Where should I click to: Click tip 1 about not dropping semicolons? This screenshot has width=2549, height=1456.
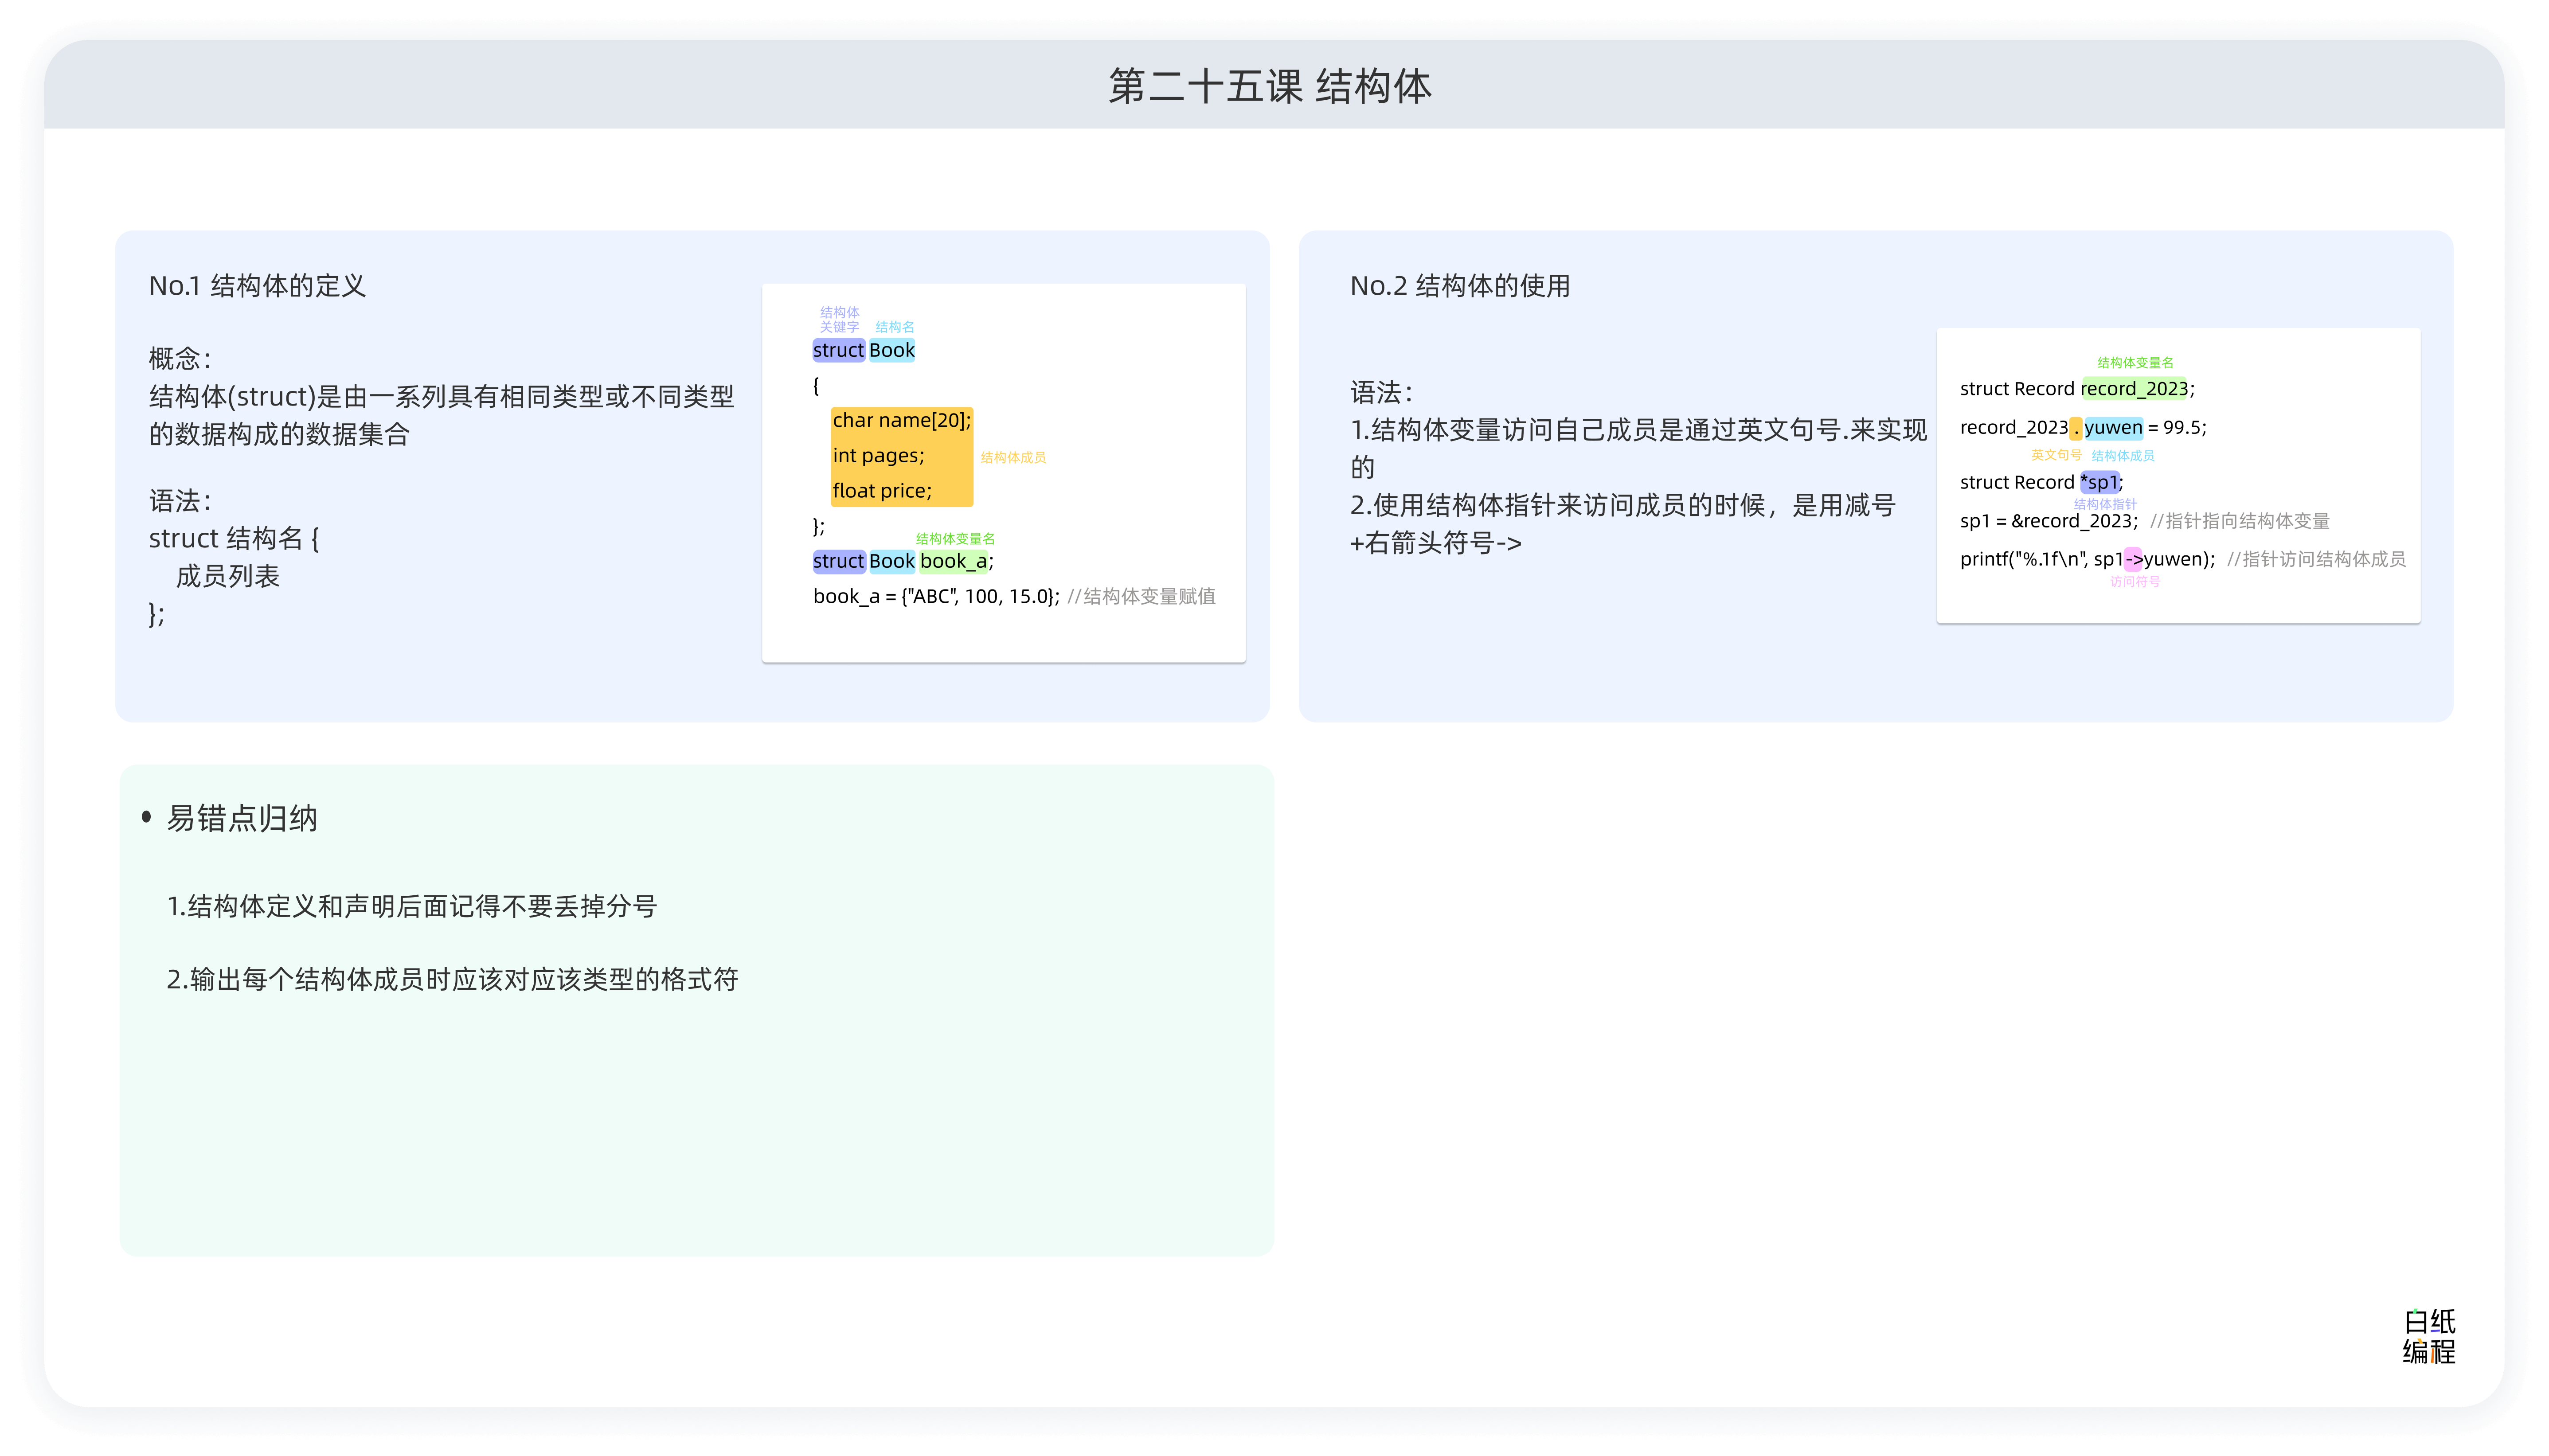[412, 906]
